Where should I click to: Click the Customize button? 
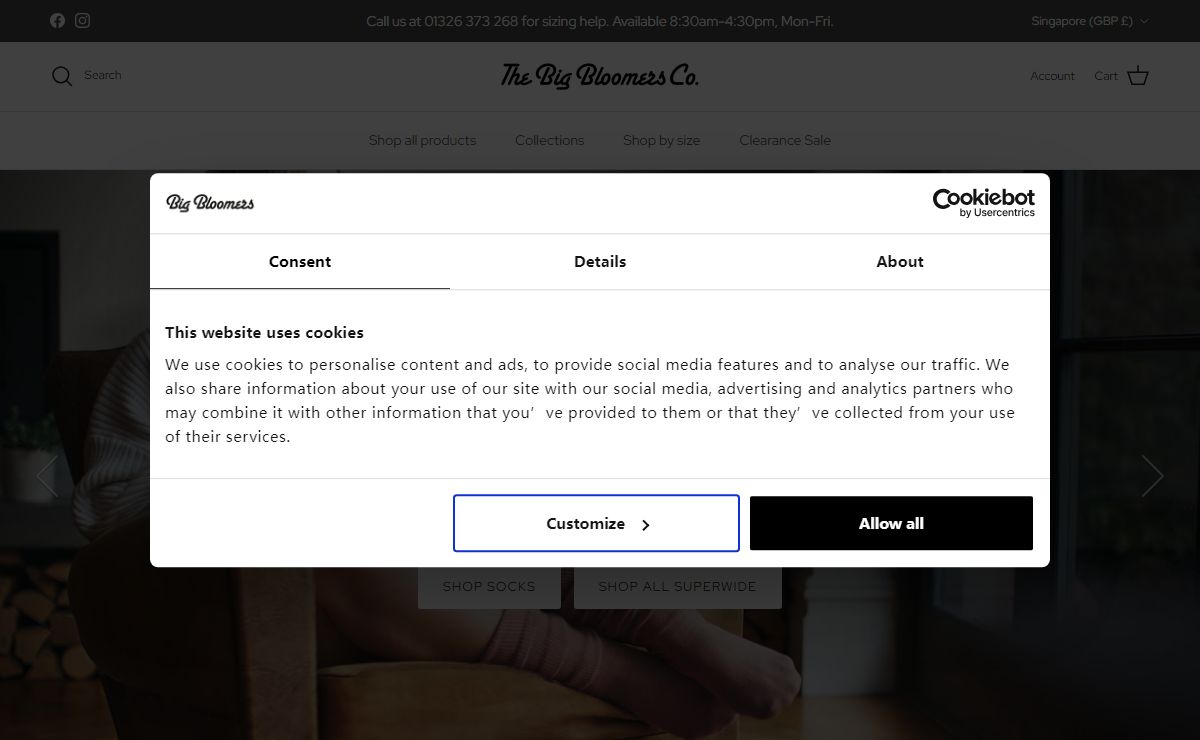(596, 523)
